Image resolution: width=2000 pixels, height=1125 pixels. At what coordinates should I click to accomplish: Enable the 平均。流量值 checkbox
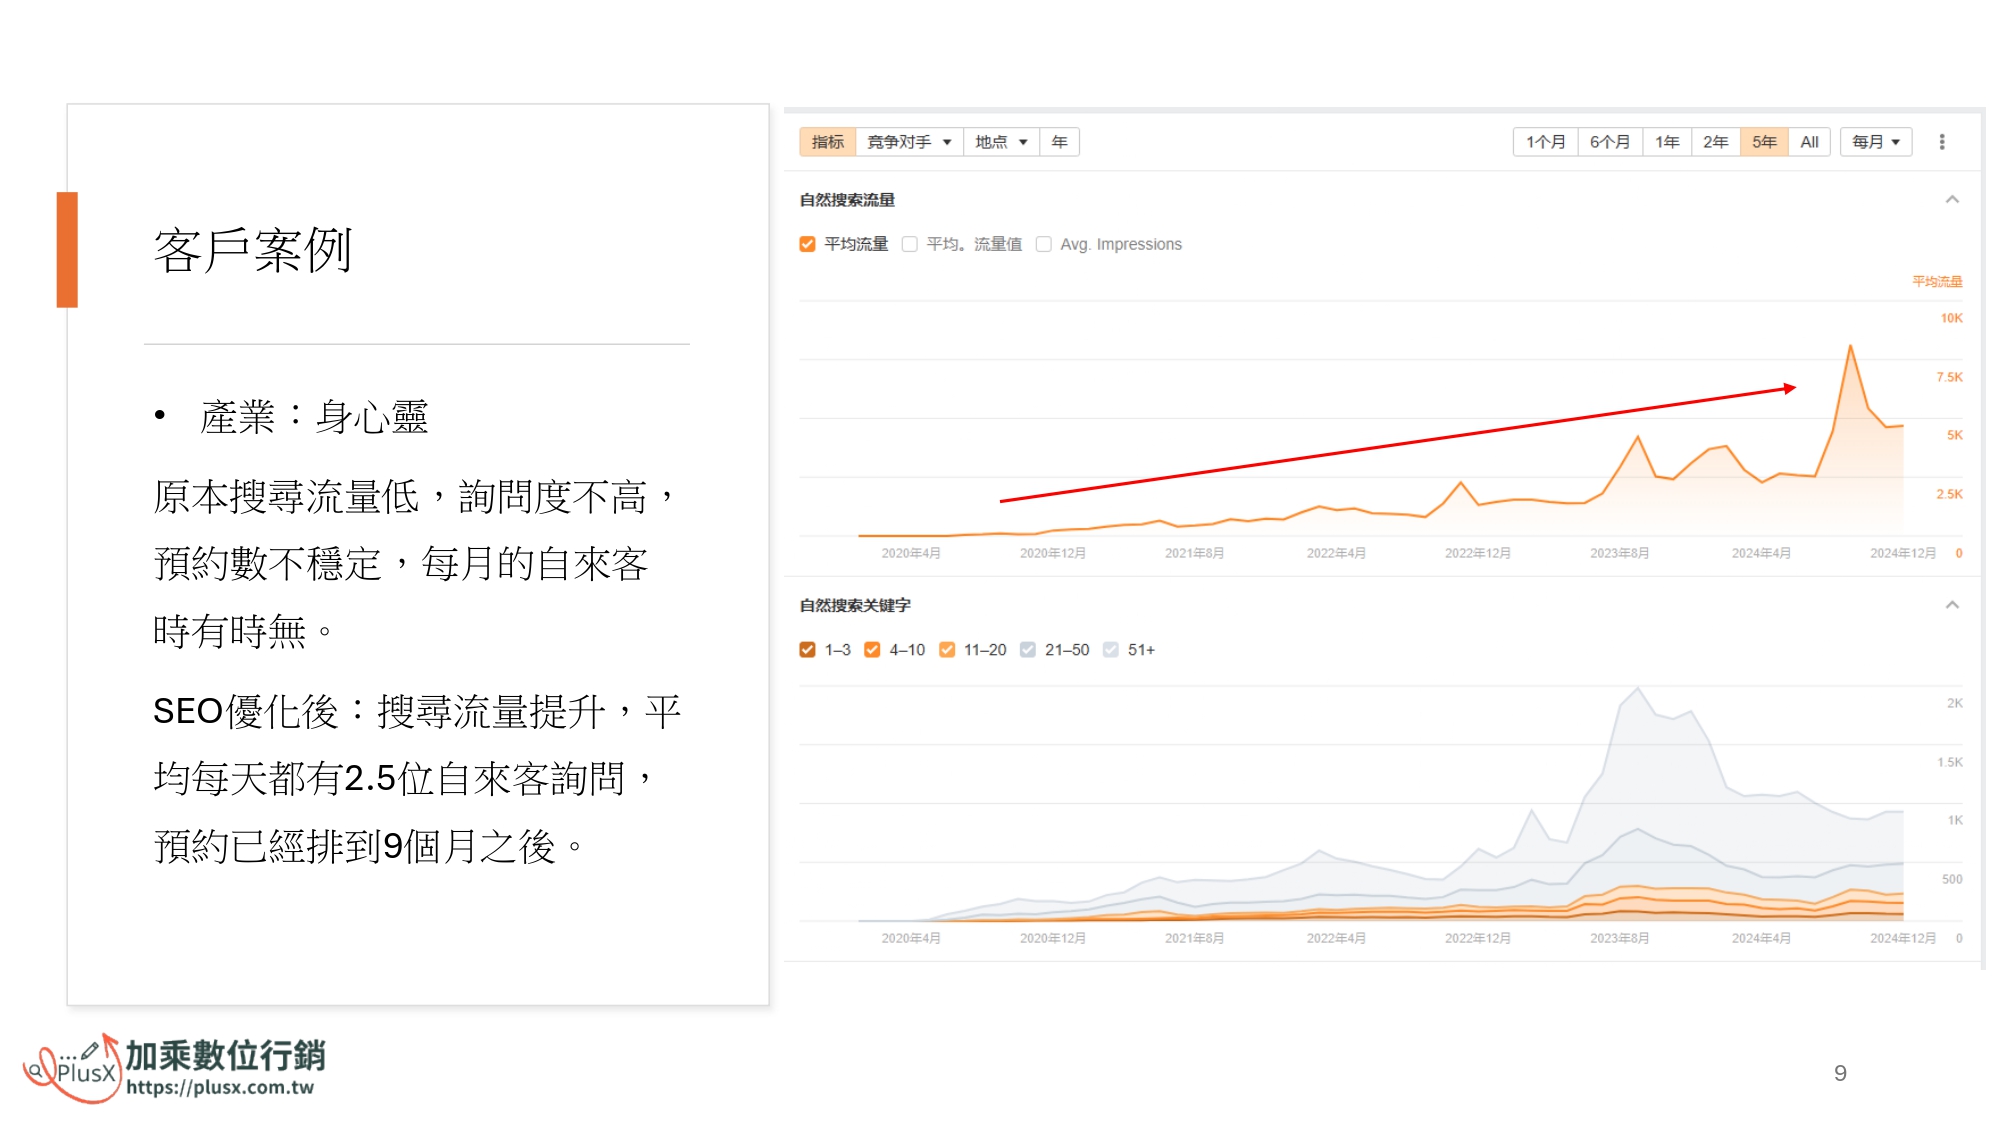click(x=909, y=244)
